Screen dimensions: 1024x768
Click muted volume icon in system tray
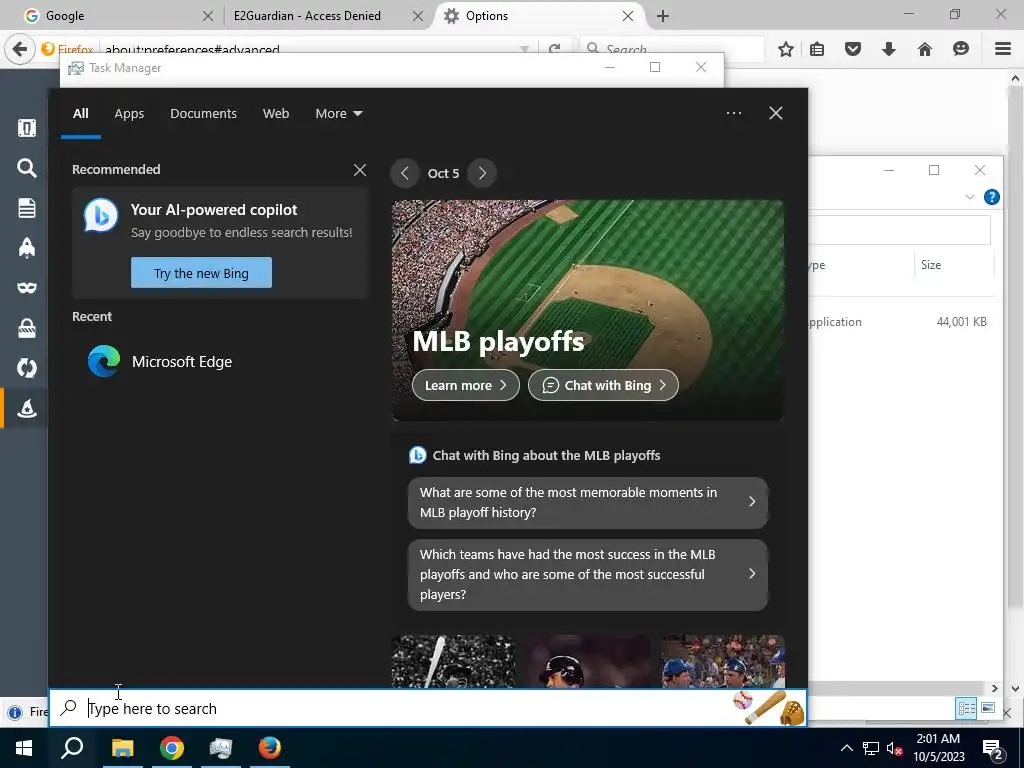tap(894, 748)
